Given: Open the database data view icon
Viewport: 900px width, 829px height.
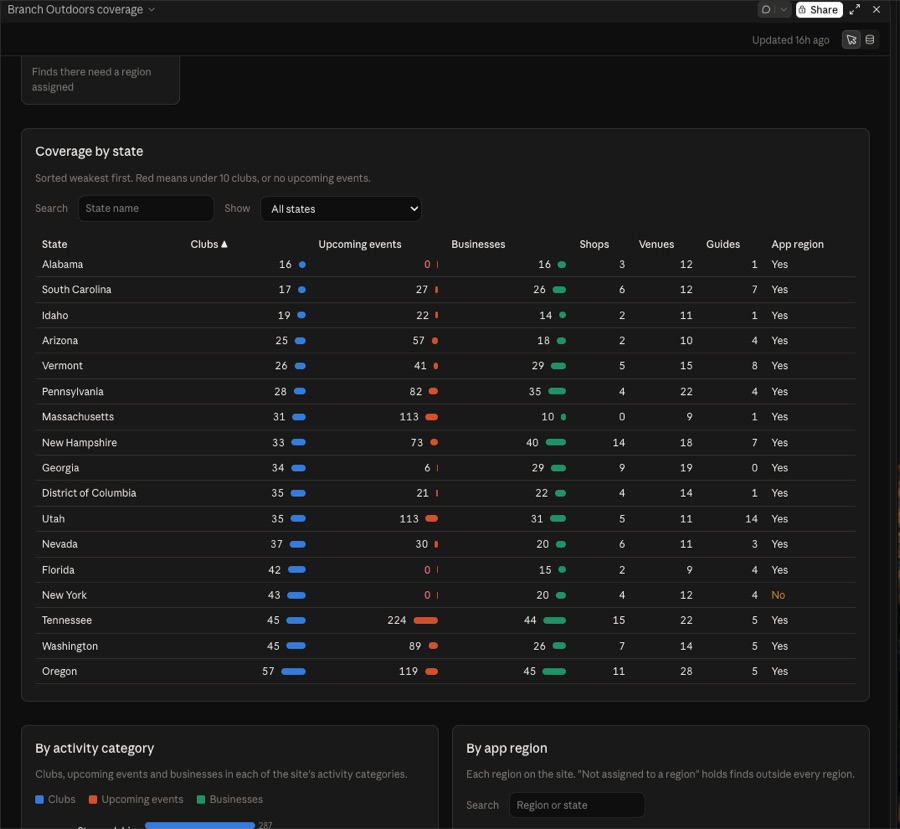Looking at the screenshot, I should tap(870, 40).
